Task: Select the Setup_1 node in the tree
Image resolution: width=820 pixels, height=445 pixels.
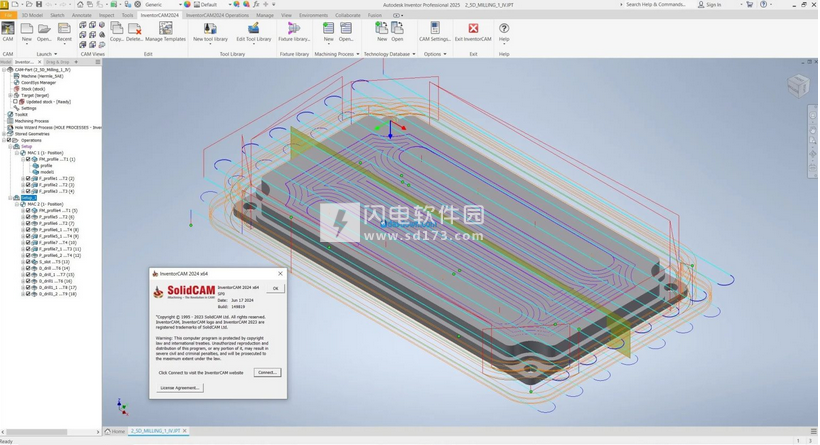Action: [x=28, y=198]
